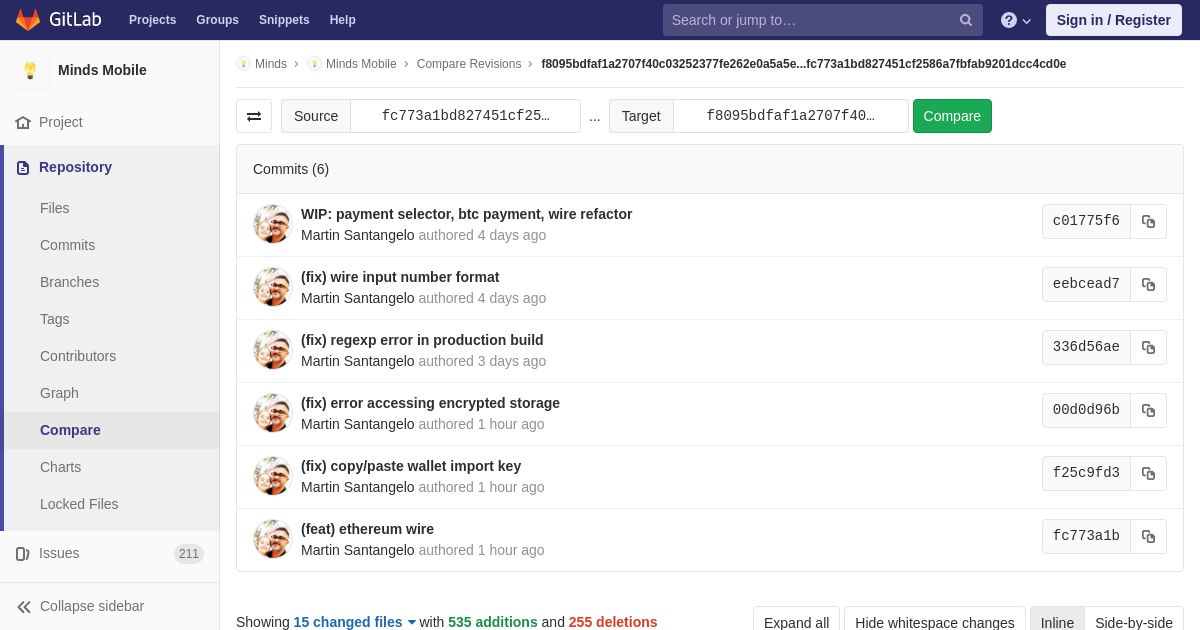The image size is (1200, 630).
Task: Open commit (fix) regexp error in production build
Action: 422,340
